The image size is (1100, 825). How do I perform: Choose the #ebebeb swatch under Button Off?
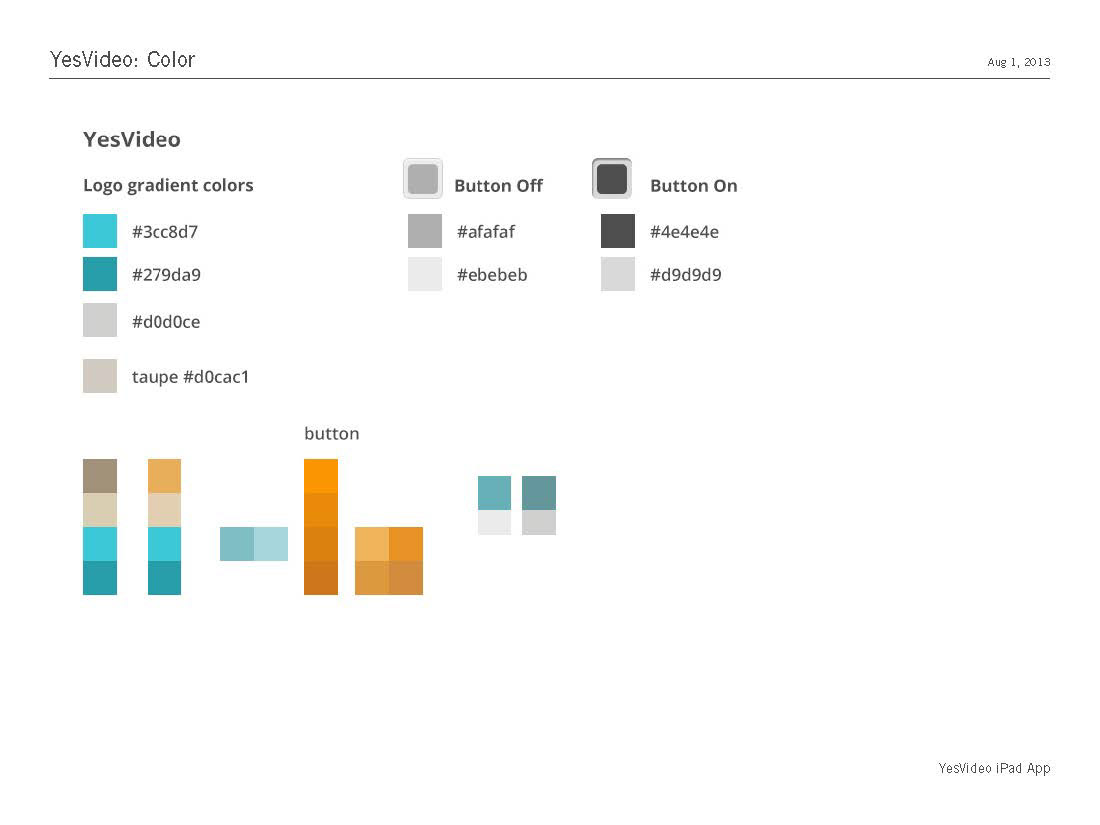pos(425,274)
